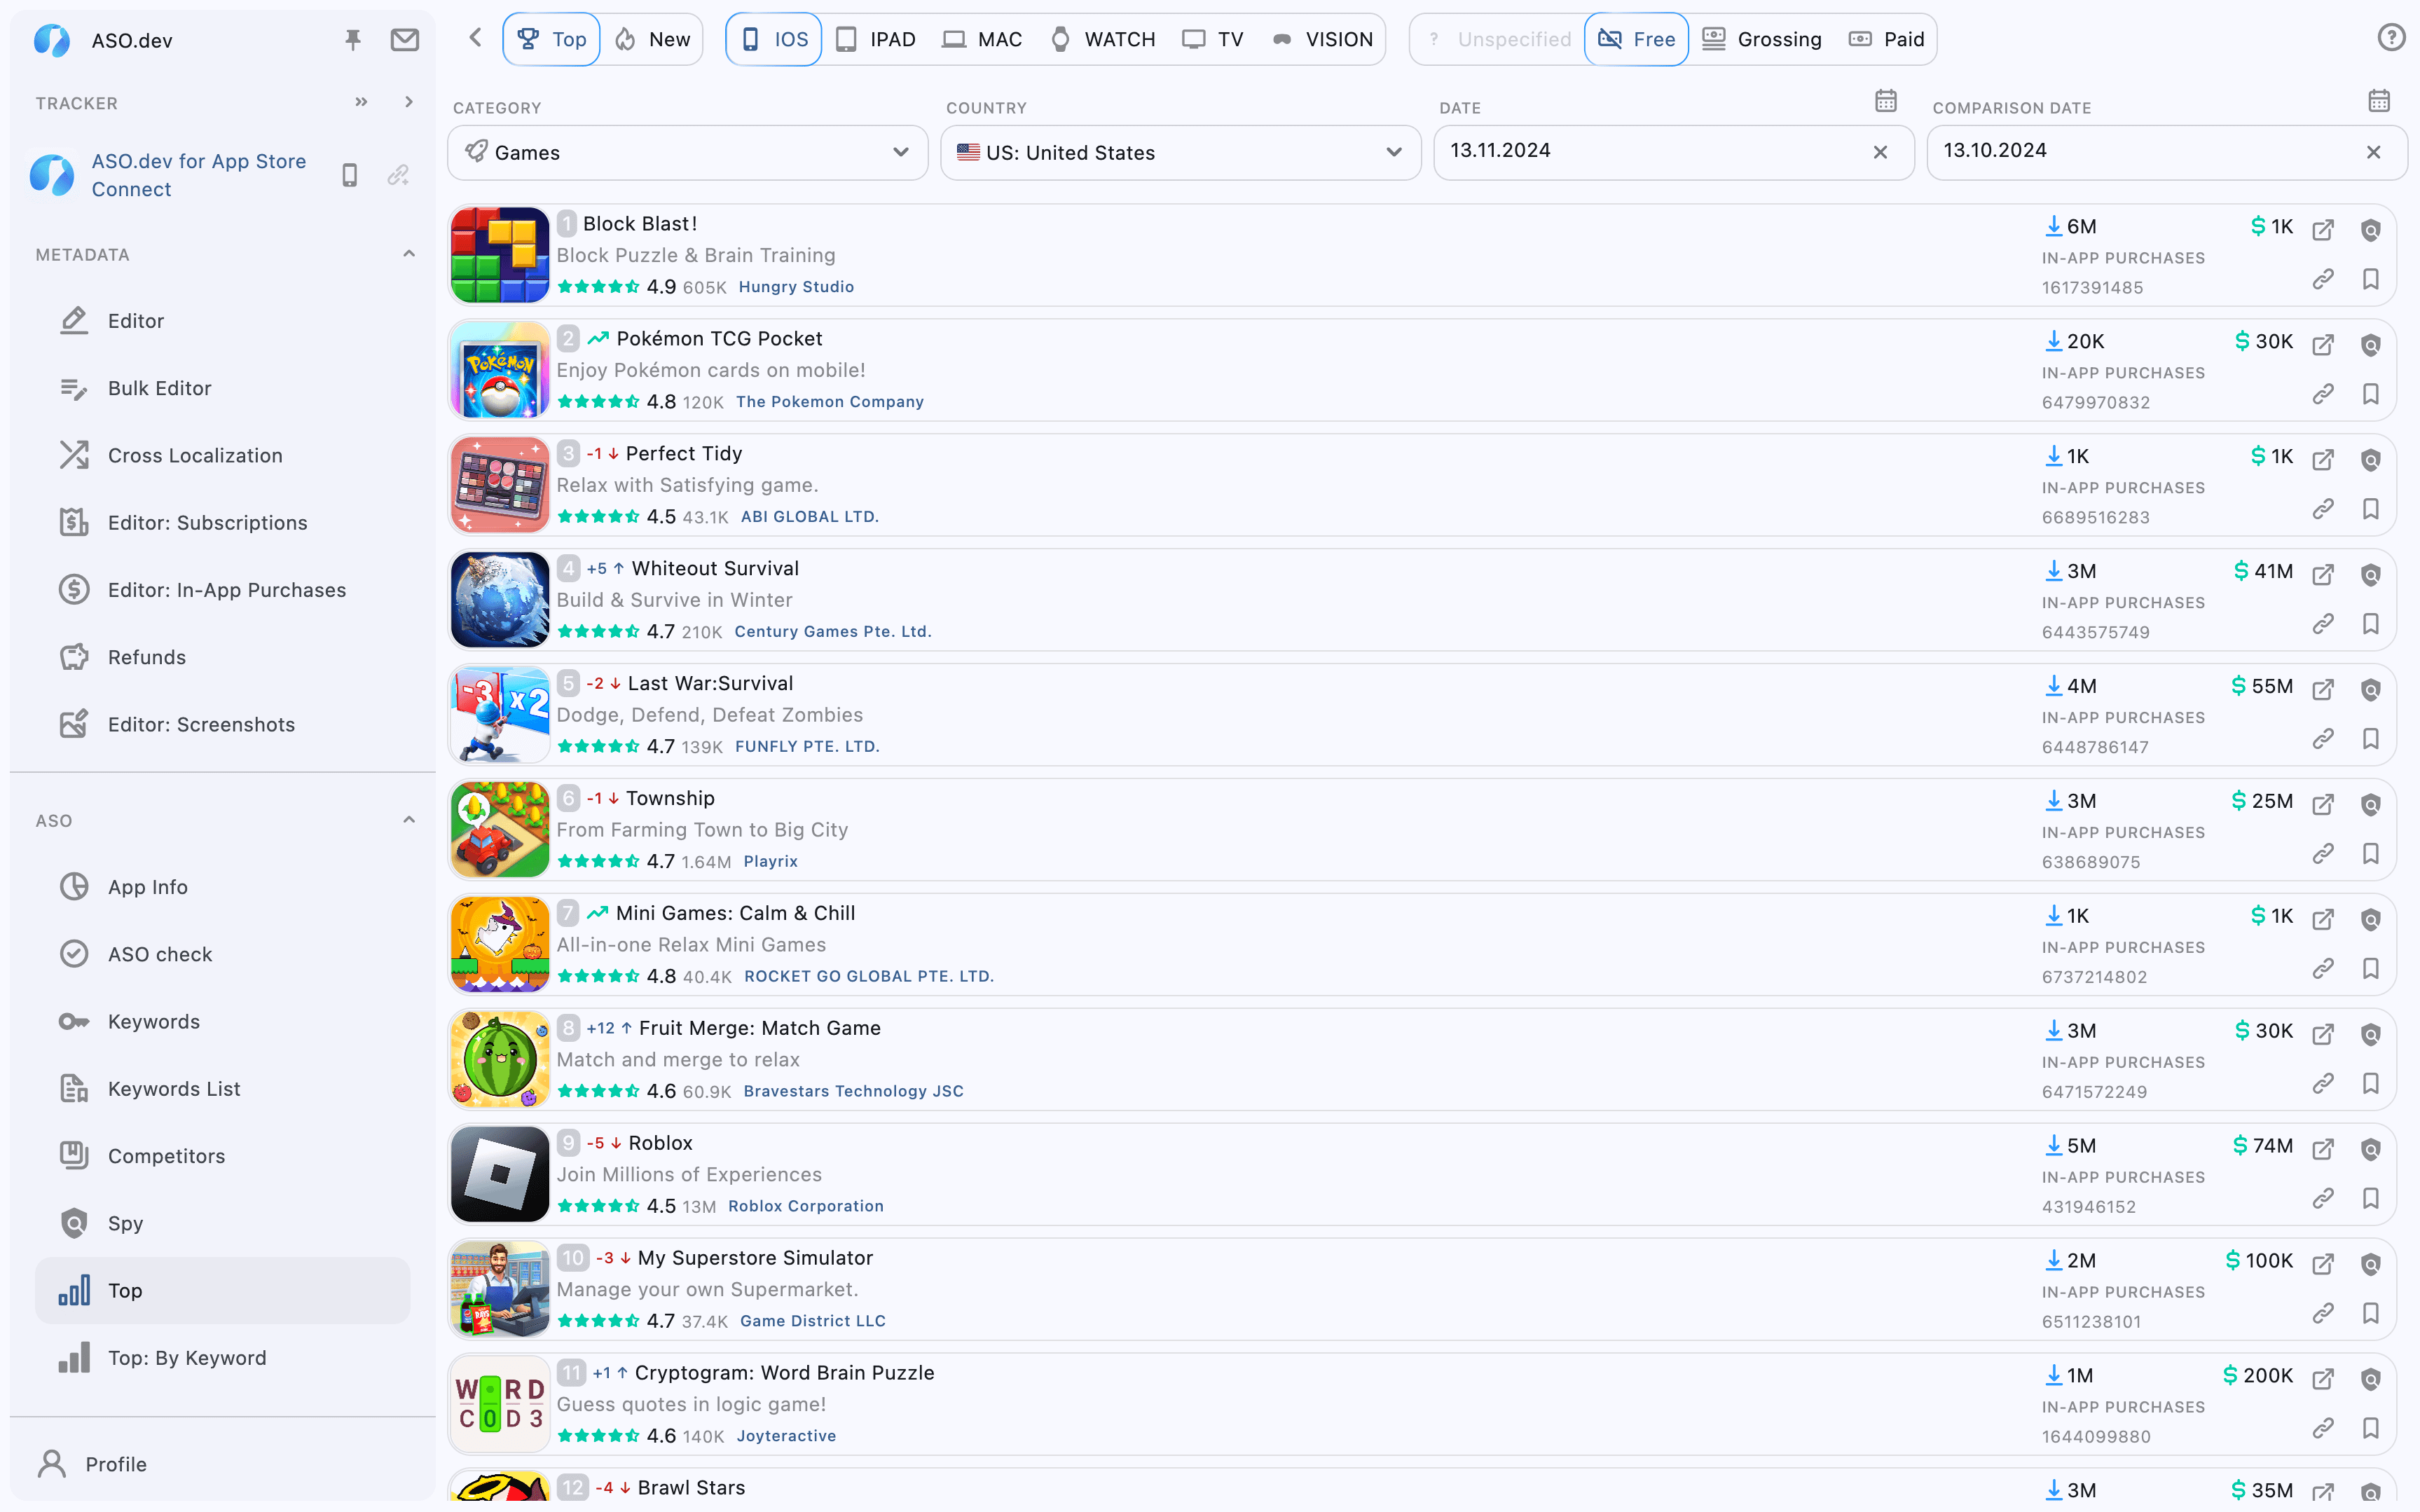This screenshot has height=1512, width=2420.
Task: Open the Spy tool in ASO section
Action: [x=123, y=1223]
